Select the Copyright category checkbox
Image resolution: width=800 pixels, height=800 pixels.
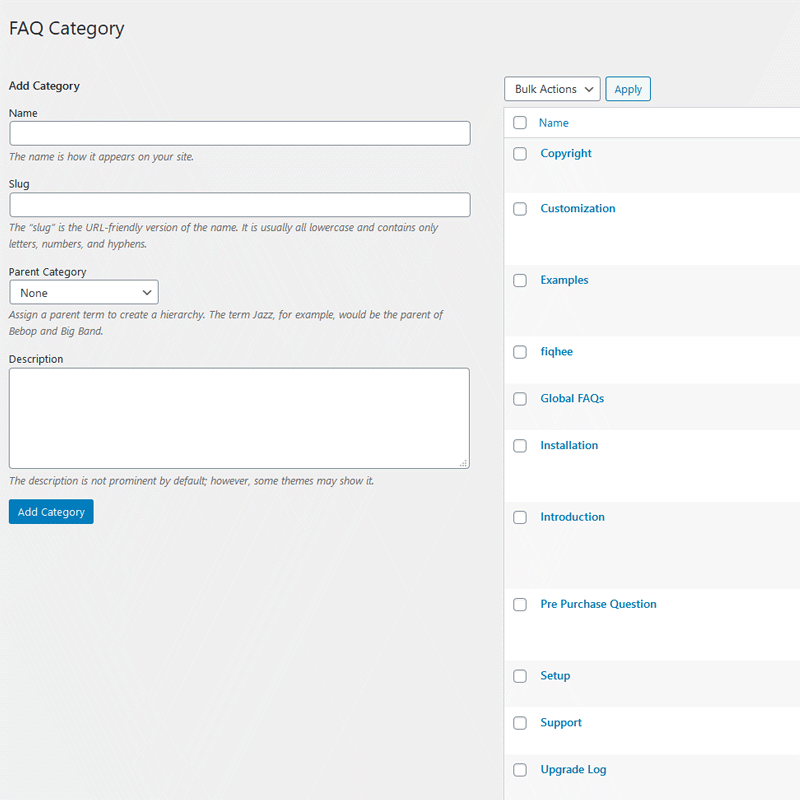tap(519, 153)
